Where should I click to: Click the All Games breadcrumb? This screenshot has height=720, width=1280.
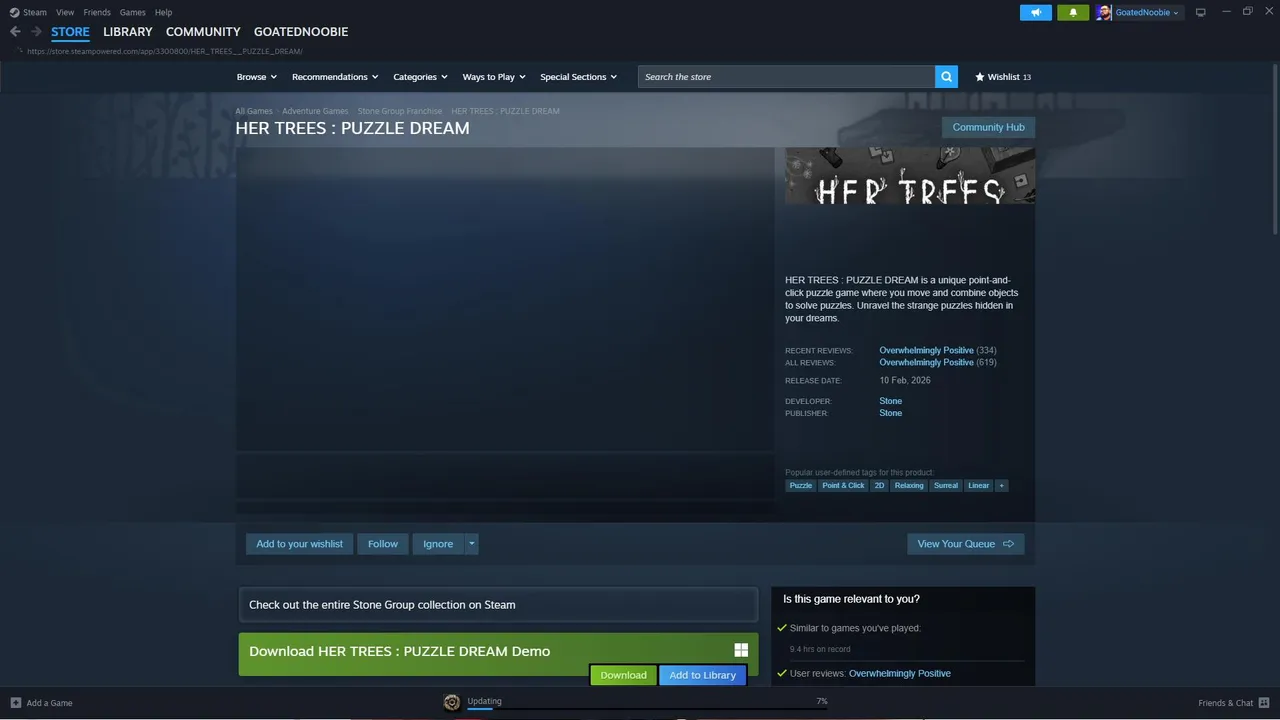[x=254, y=111]
